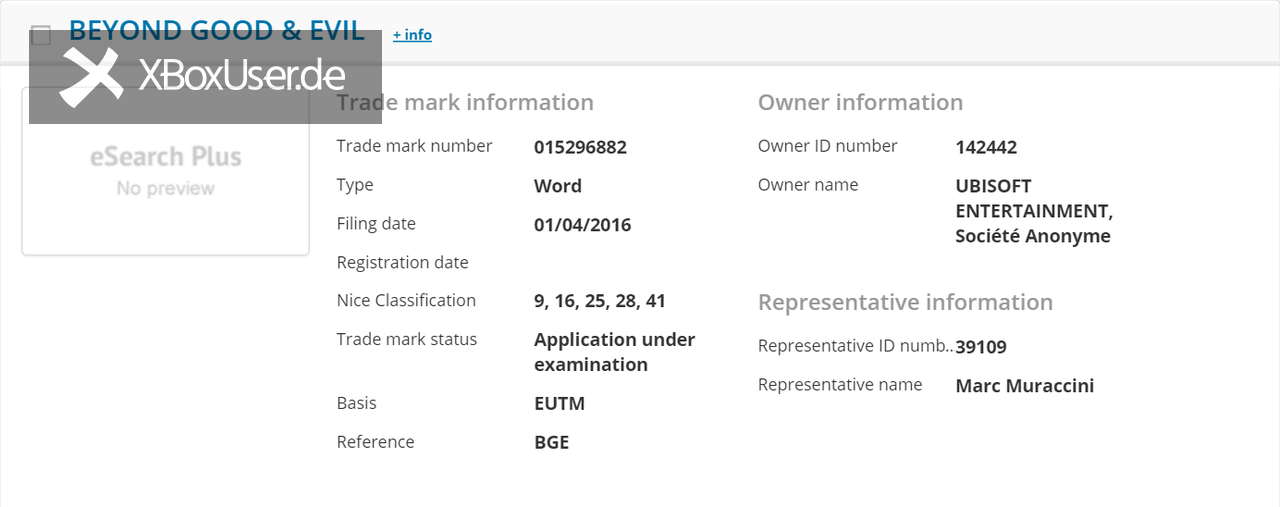
Task: Click the eSearch Plus 'No preview' thumbnail
Action: click(x=166, y=171)
